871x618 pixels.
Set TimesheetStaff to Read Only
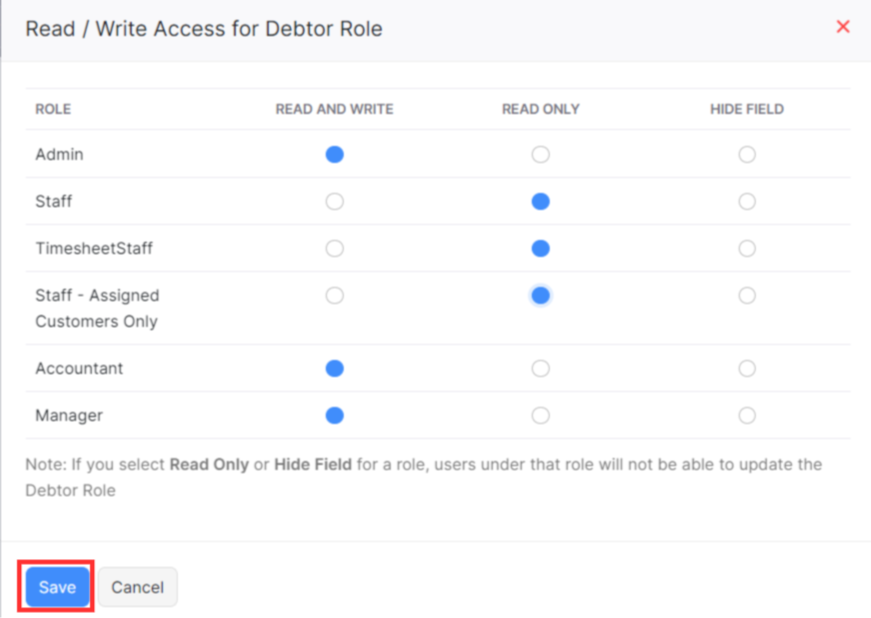pyautogui.click(x=540, y=248)
